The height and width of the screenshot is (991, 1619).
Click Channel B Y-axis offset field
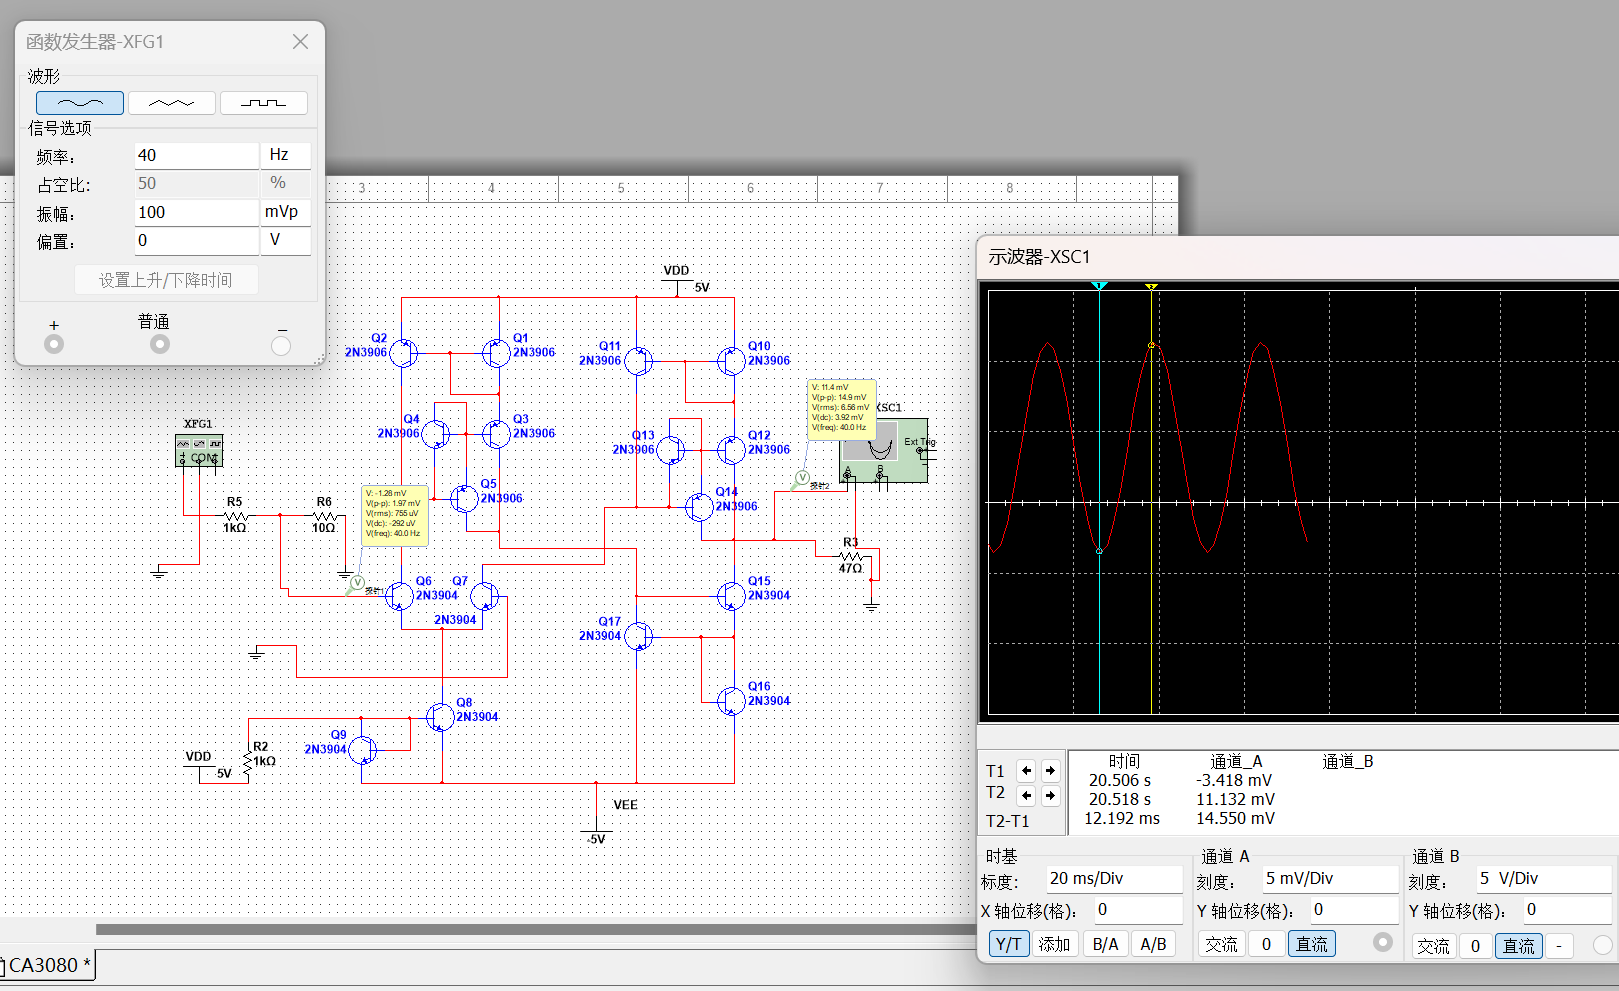(1568, 910)
